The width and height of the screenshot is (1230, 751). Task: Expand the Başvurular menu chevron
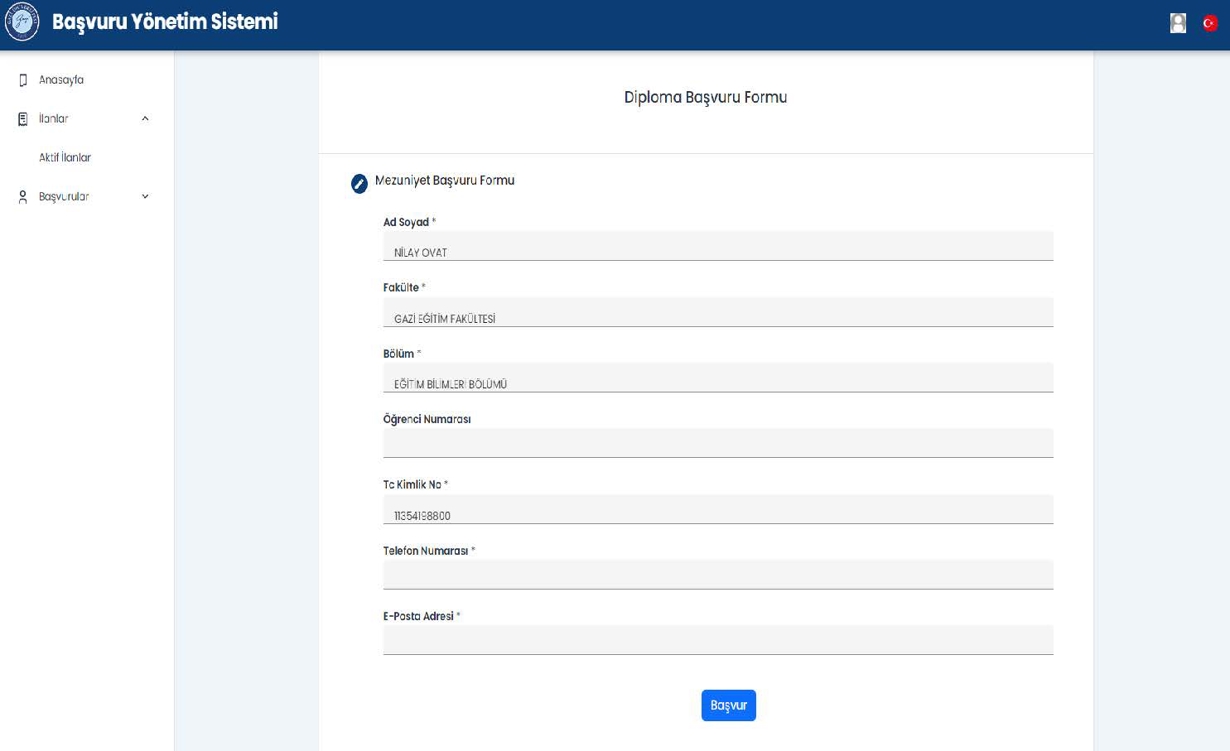pyautogui.click(x=145, y=197)
